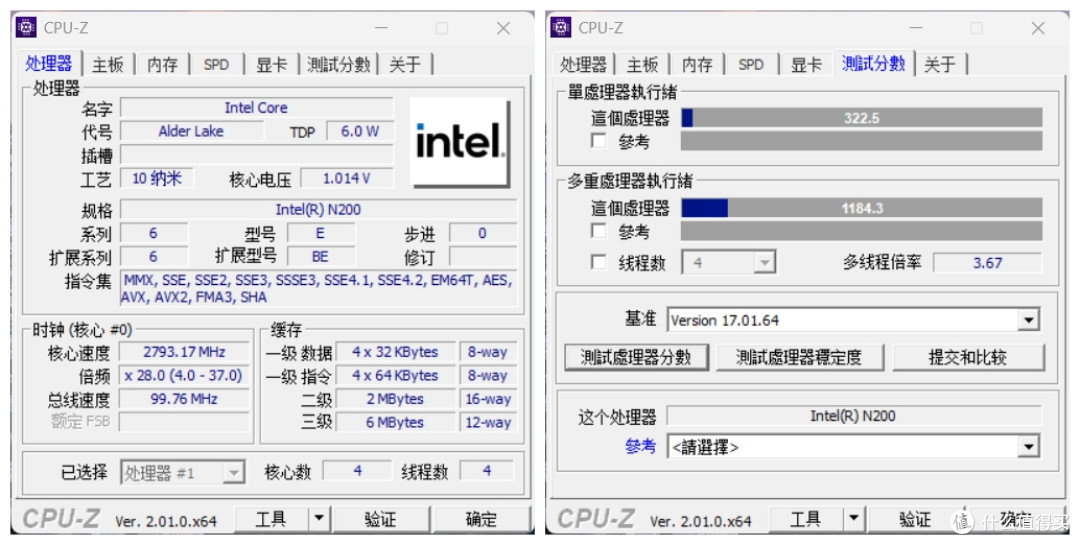Click 这个处理器 field Intel(R) N200
Viewport: 1080px width, 545px height.
[x=853, y=415]
